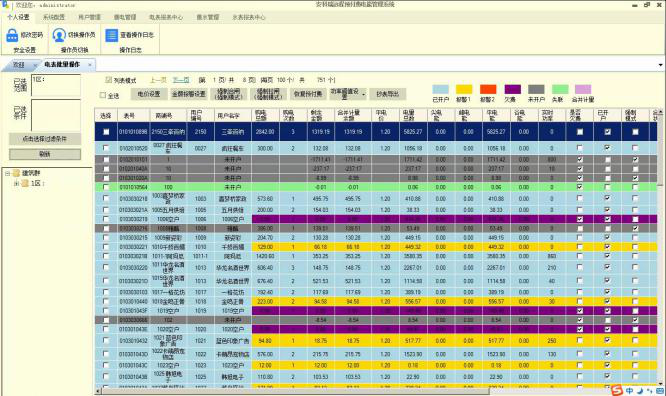Click the table's horizontal scrollbar left arrow
Viewport: 666px width, 396px height.
pos(98,391)
